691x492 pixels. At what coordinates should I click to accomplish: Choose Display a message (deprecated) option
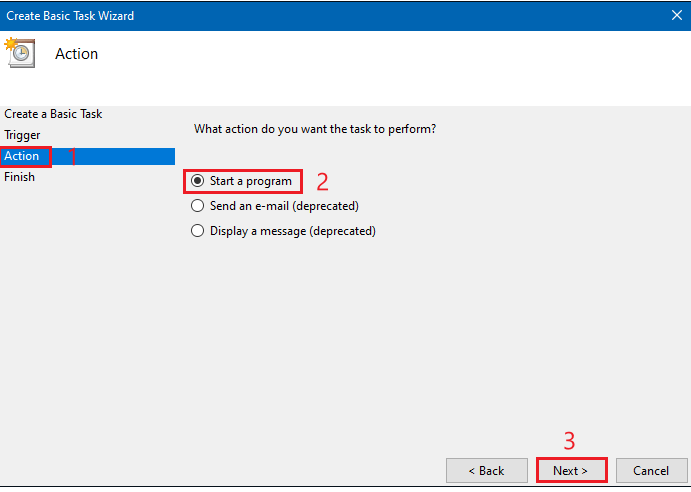point(283,231)
